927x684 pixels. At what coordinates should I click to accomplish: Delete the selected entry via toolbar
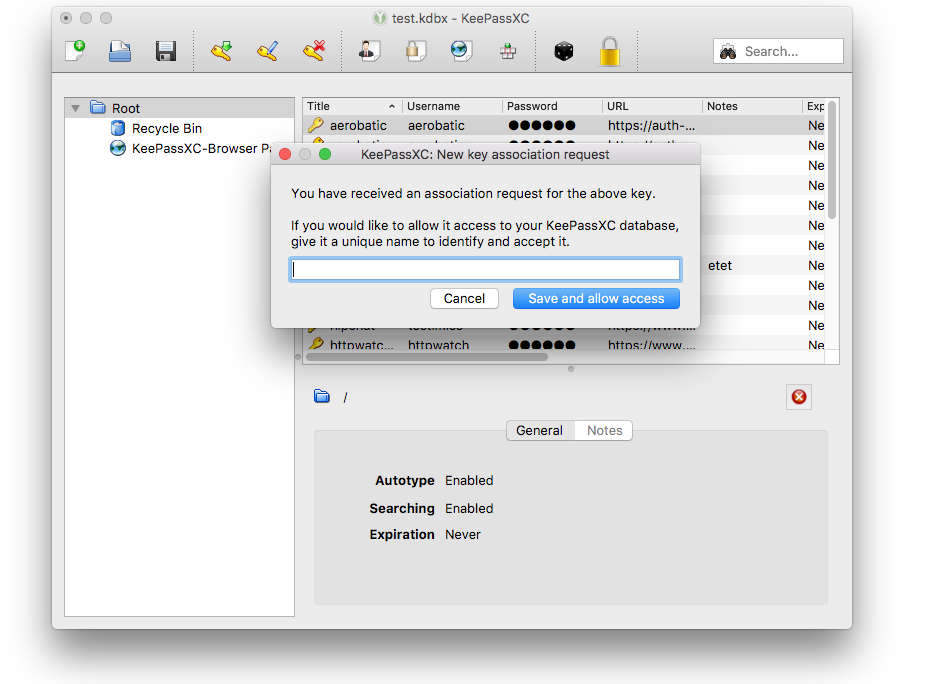click(314, 51)
